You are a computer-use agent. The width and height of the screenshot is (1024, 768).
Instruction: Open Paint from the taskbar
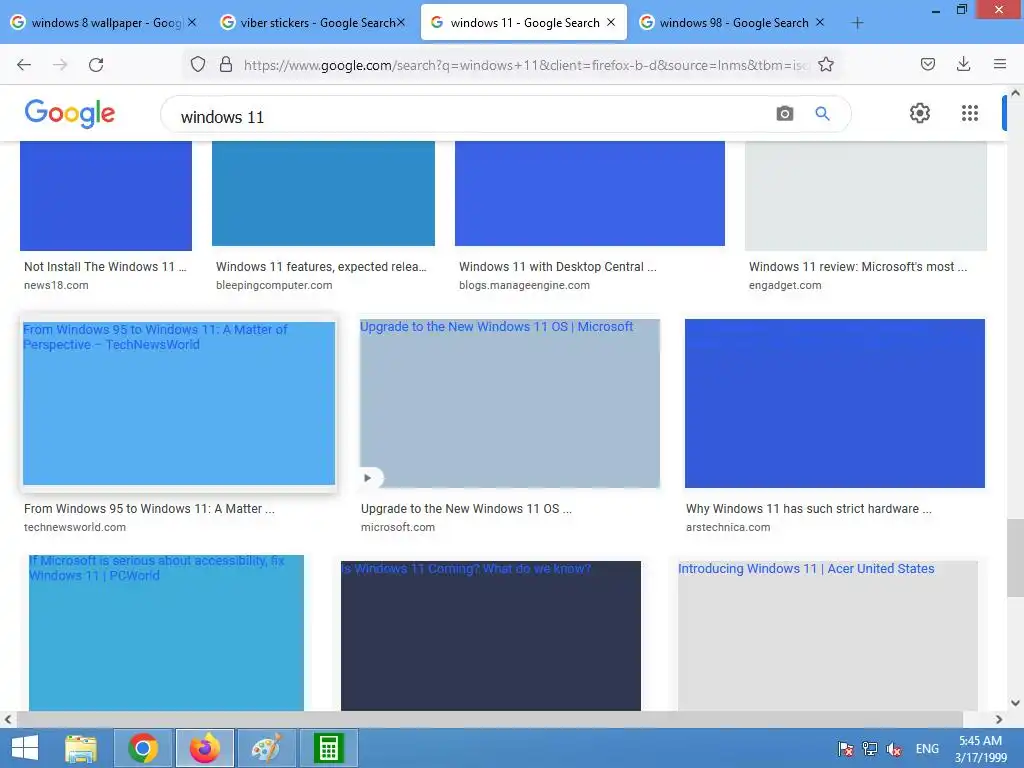pyautogui.click(x=266, y=748)
